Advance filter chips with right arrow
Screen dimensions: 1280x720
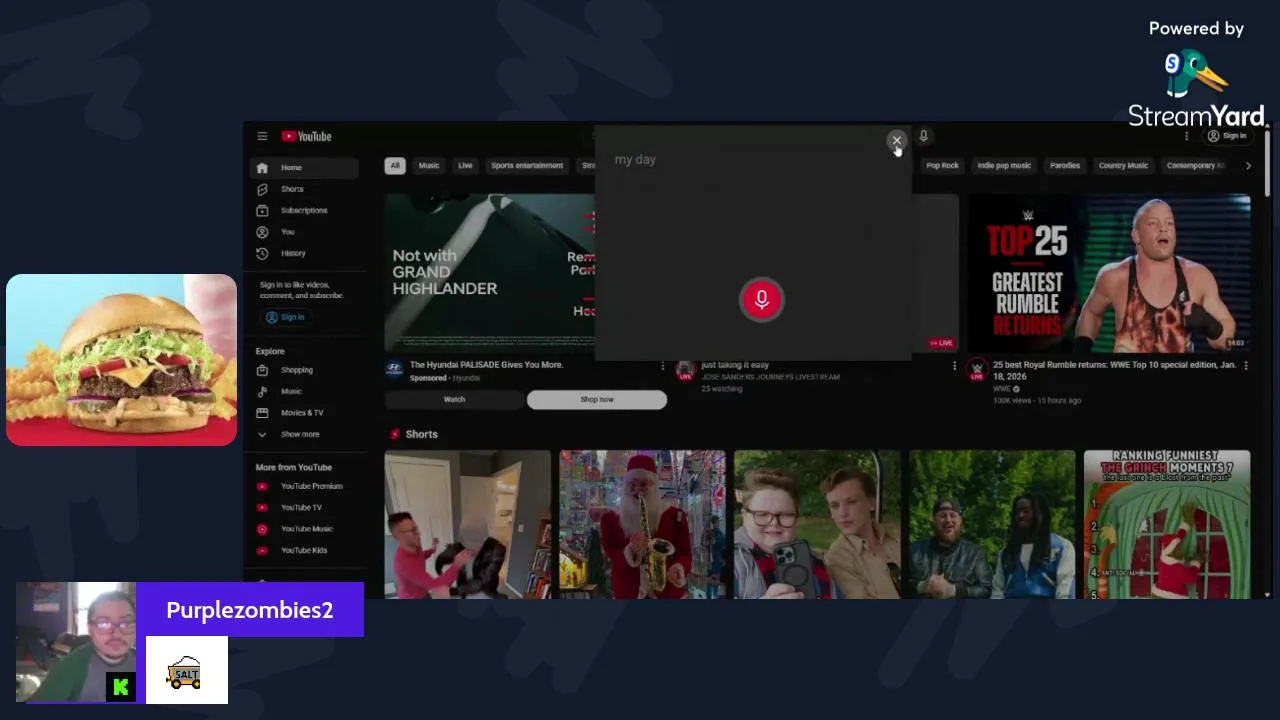click(x=1248, y=166)
